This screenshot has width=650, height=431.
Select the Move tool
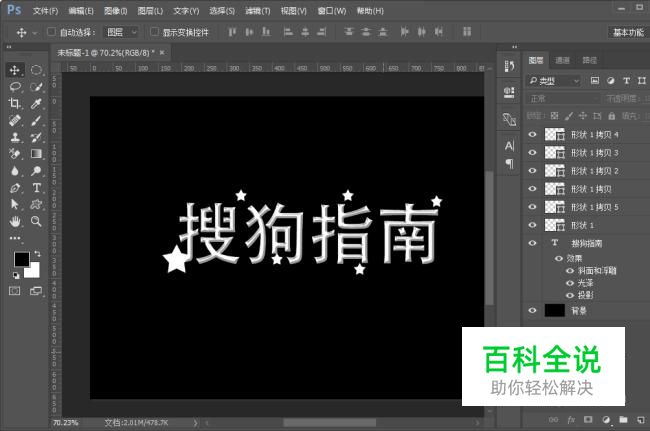tap(15, 70)
